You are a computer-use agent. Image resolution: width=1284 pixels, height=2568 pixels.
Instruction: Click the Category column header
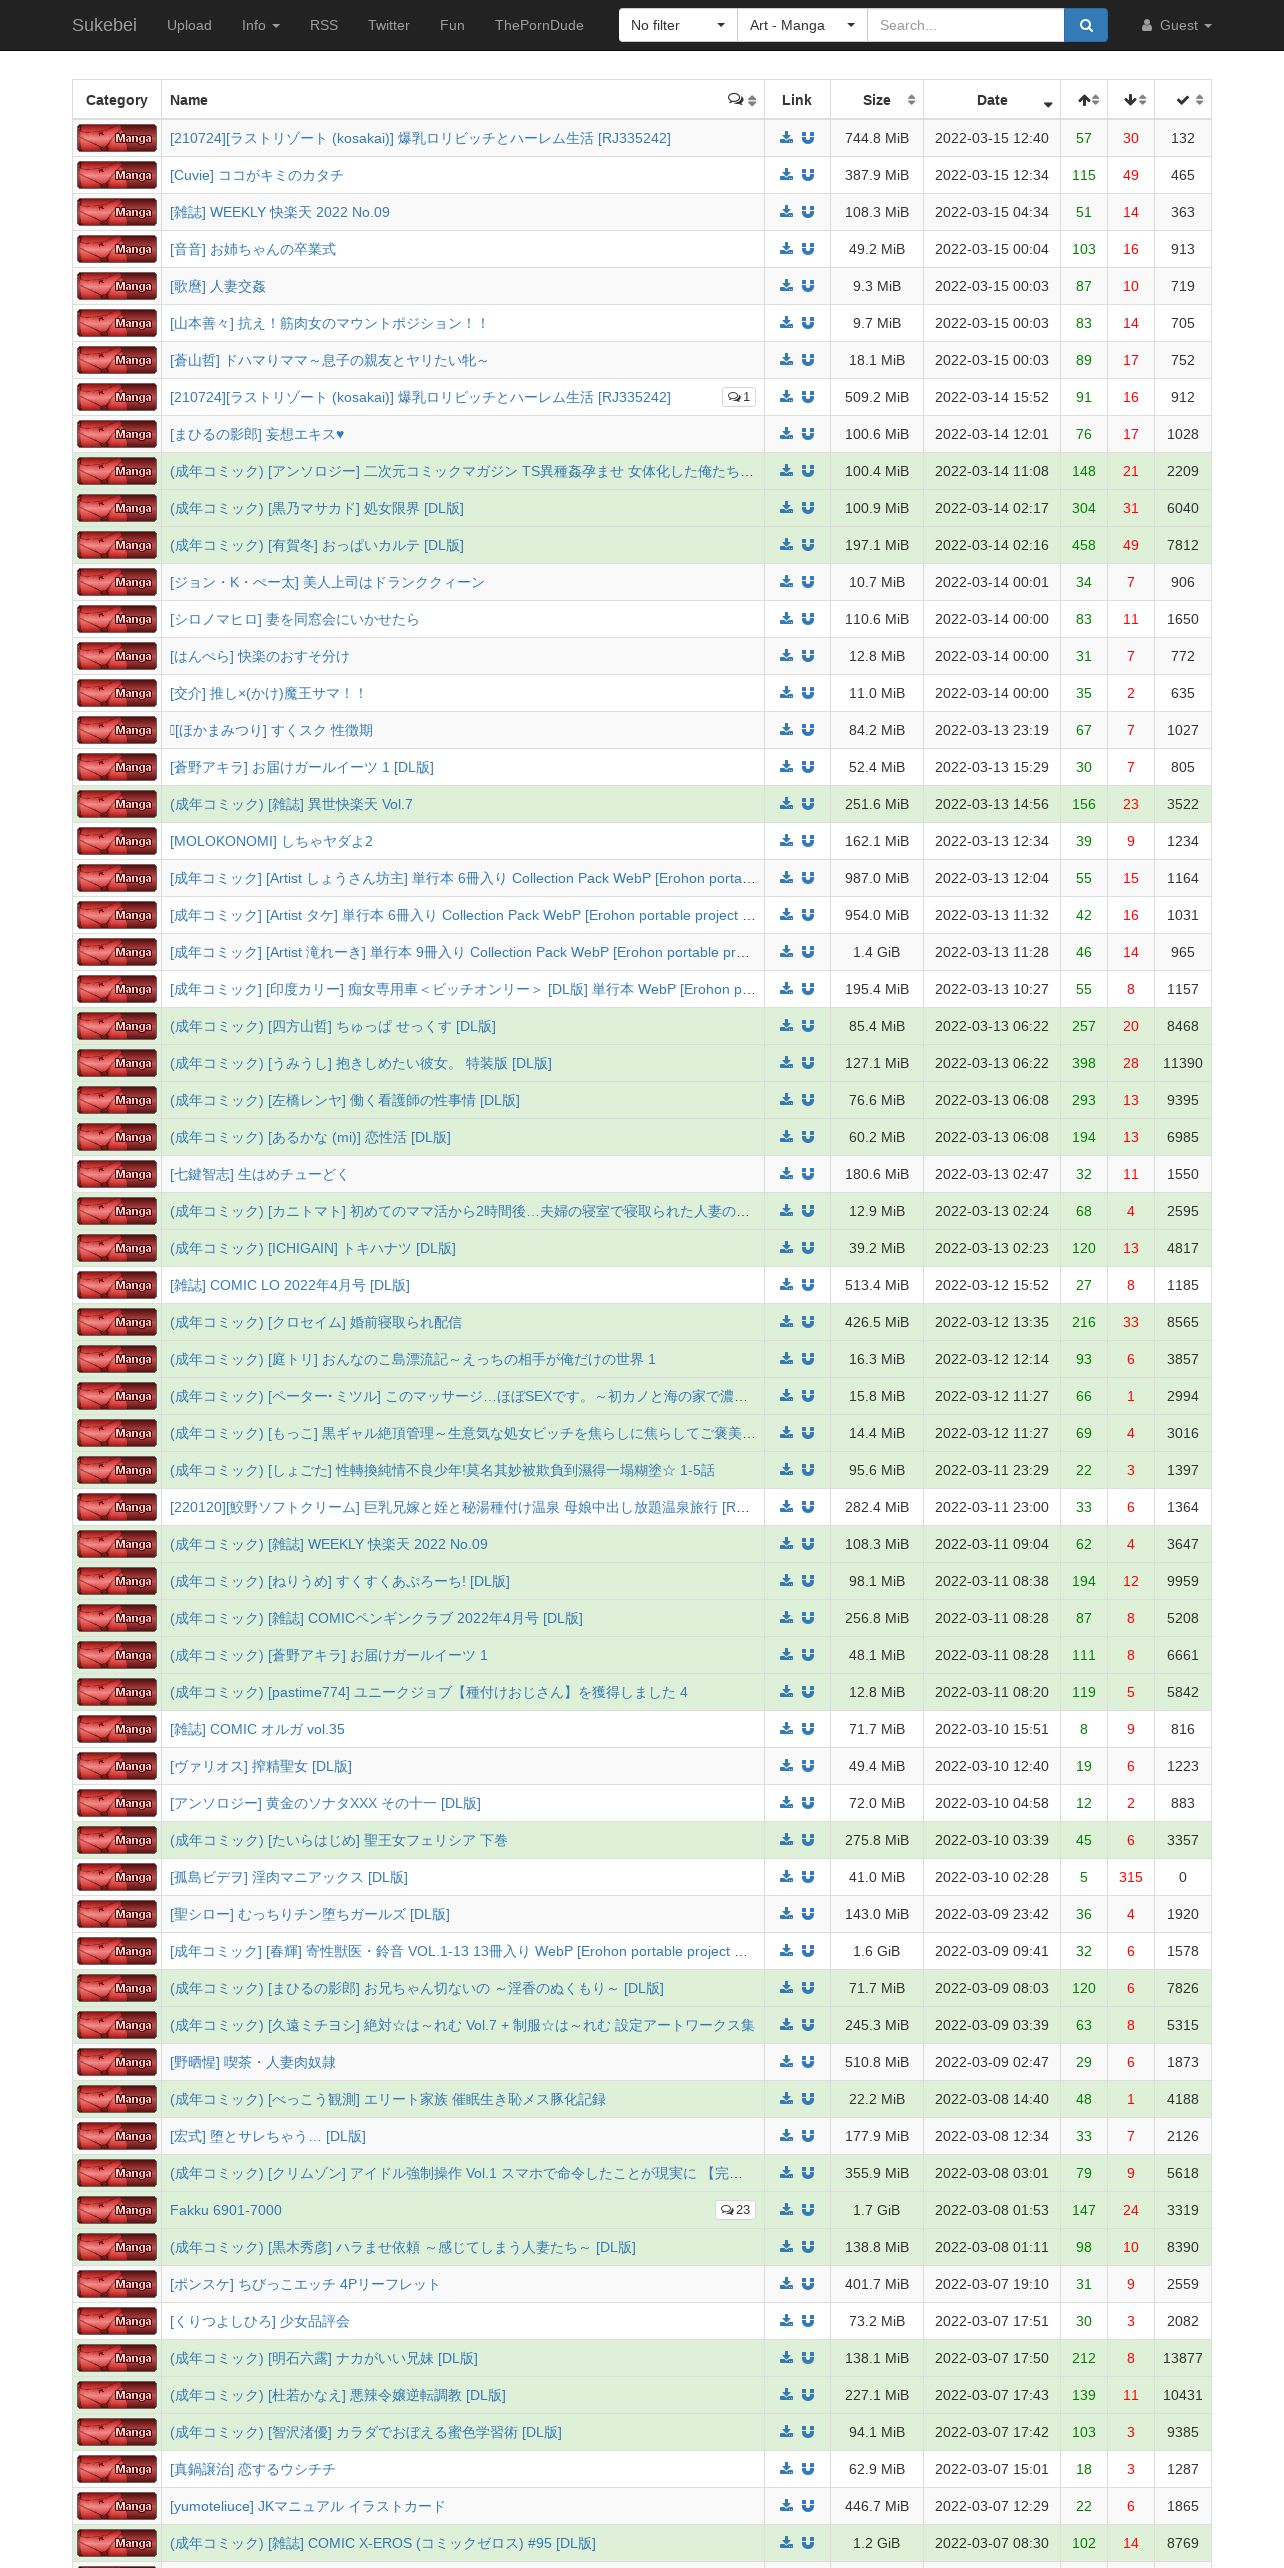[x=117, y=100]
